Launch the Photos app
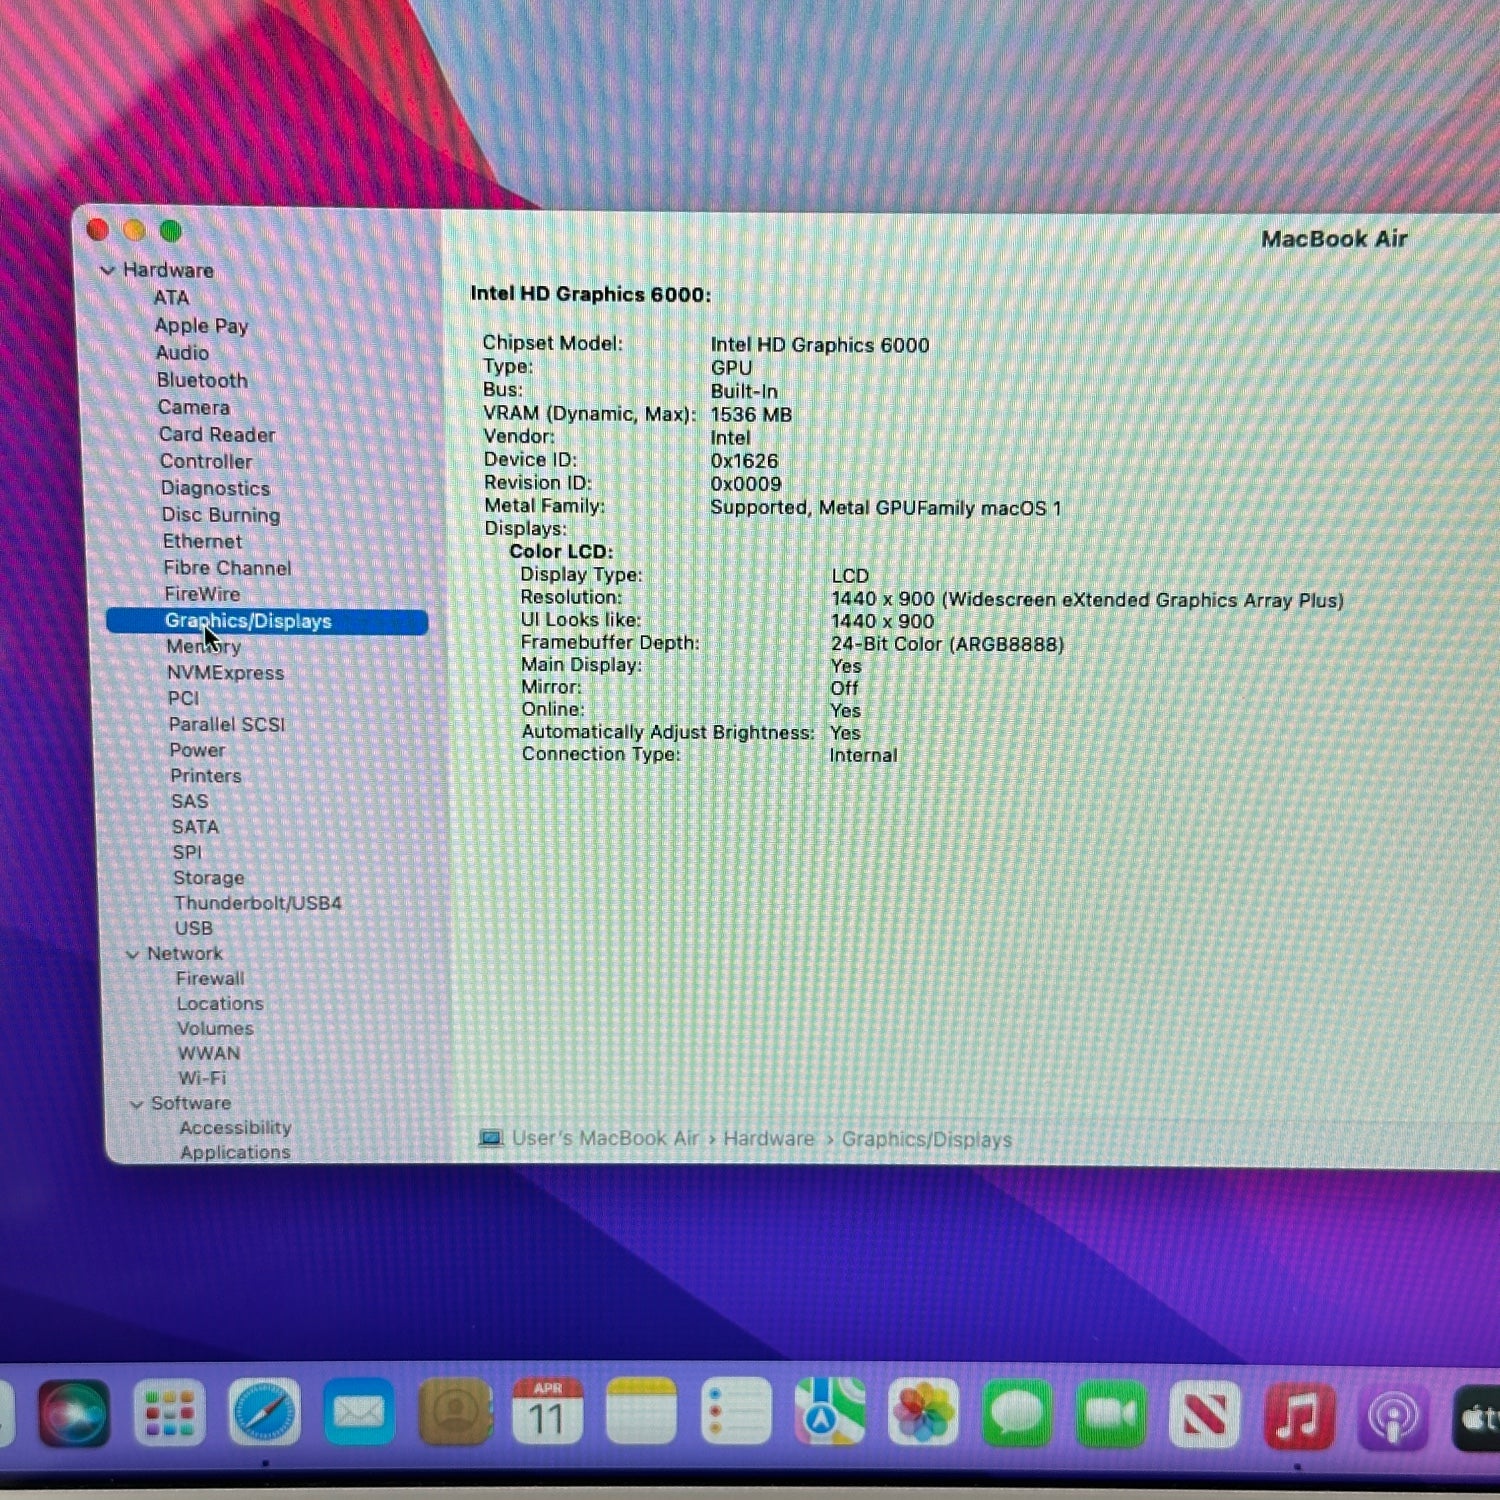This screenshot has height=1500, width=1500. click(x=923, y=1413)
